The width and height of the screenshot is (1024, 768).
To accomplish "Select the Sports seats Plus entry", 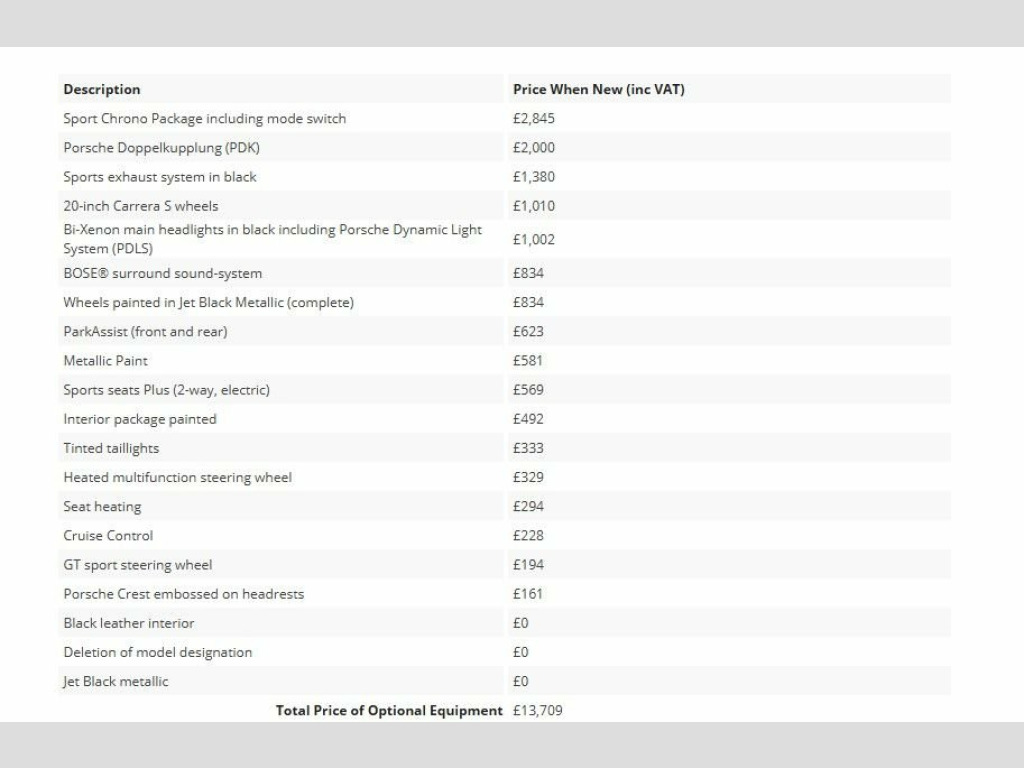I will pyautogui.click(x=166, y=389).
